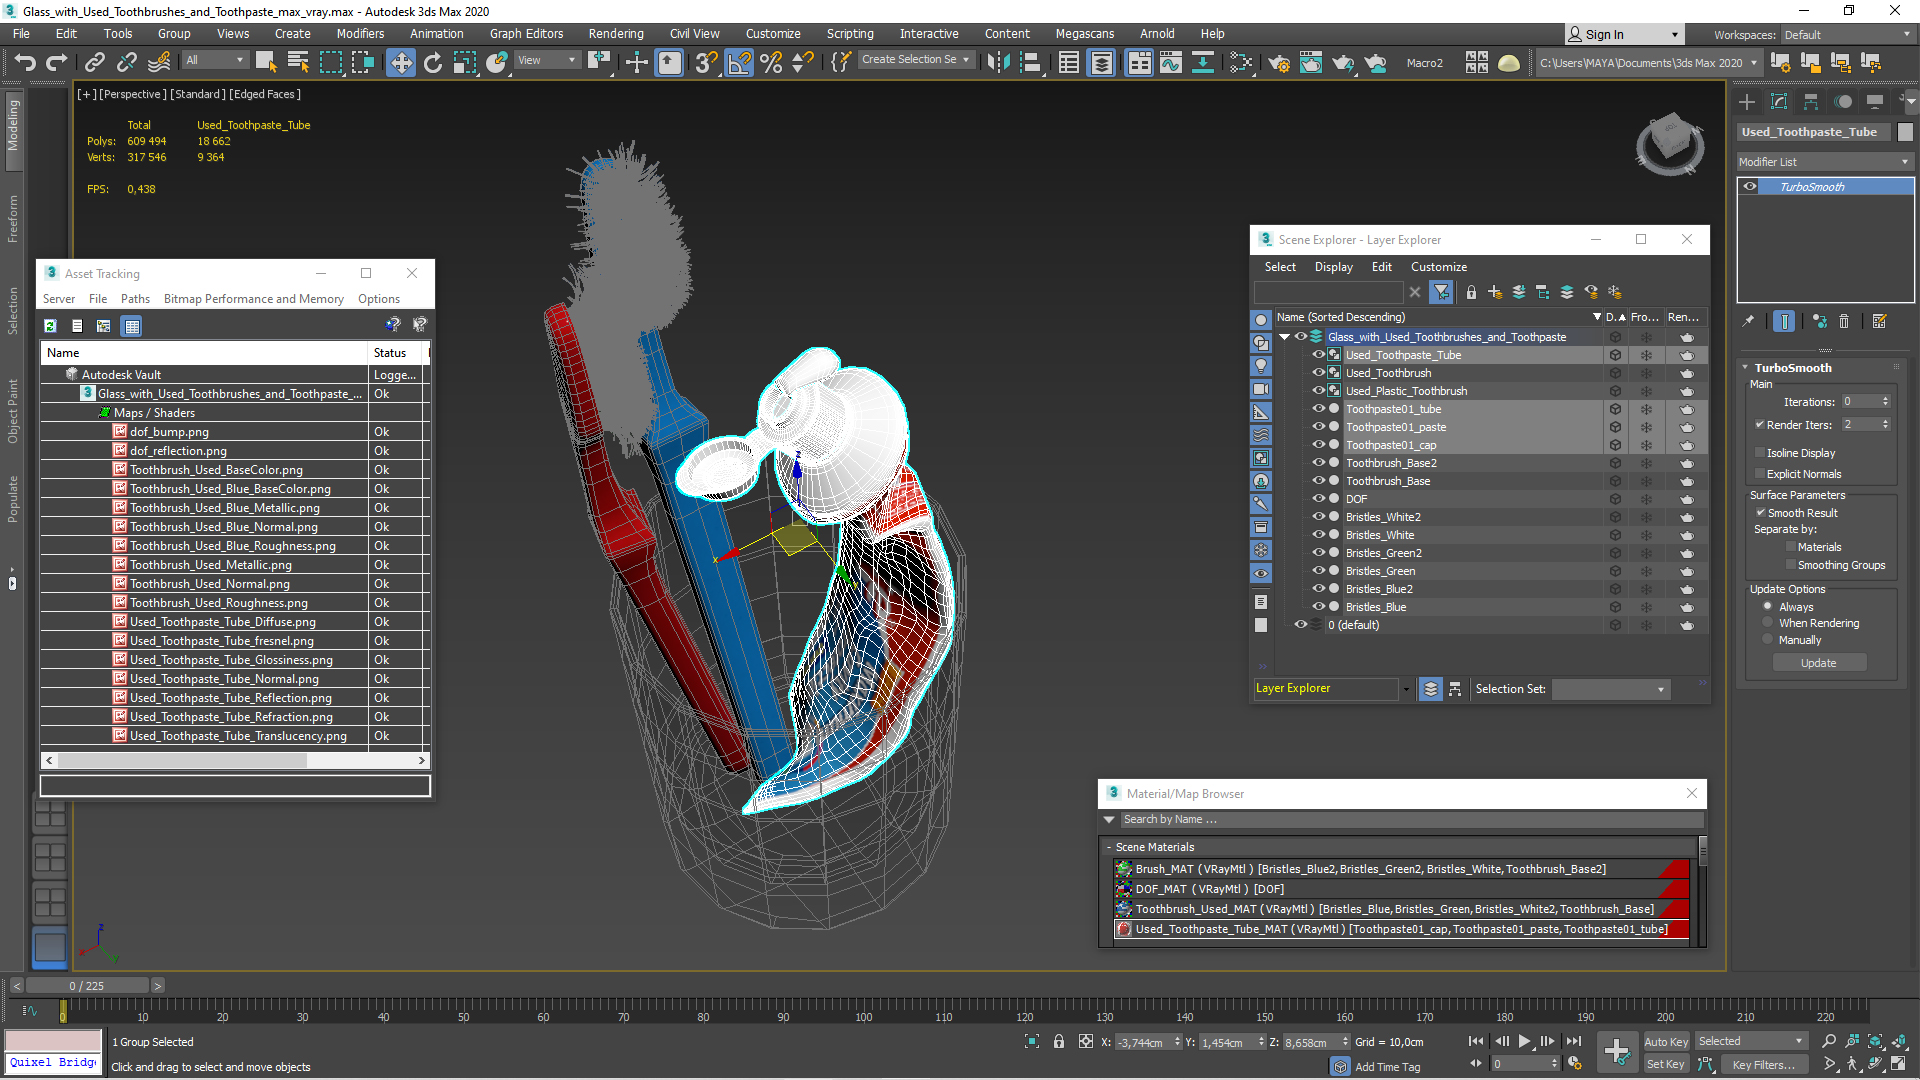
Task: Select Manually update option
Action: [x=1768, y=640]
